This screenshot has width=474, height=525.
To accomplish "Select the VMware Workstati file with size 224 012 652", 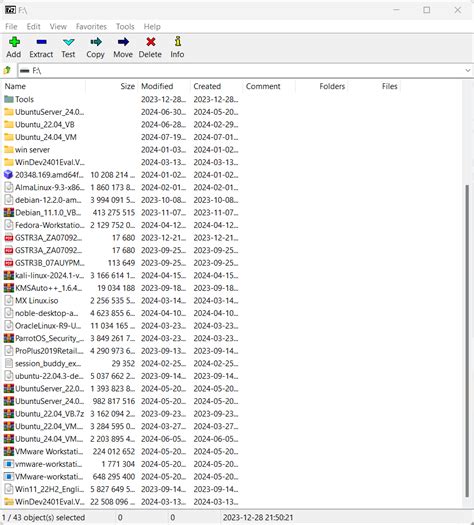I will click(49, 452).
